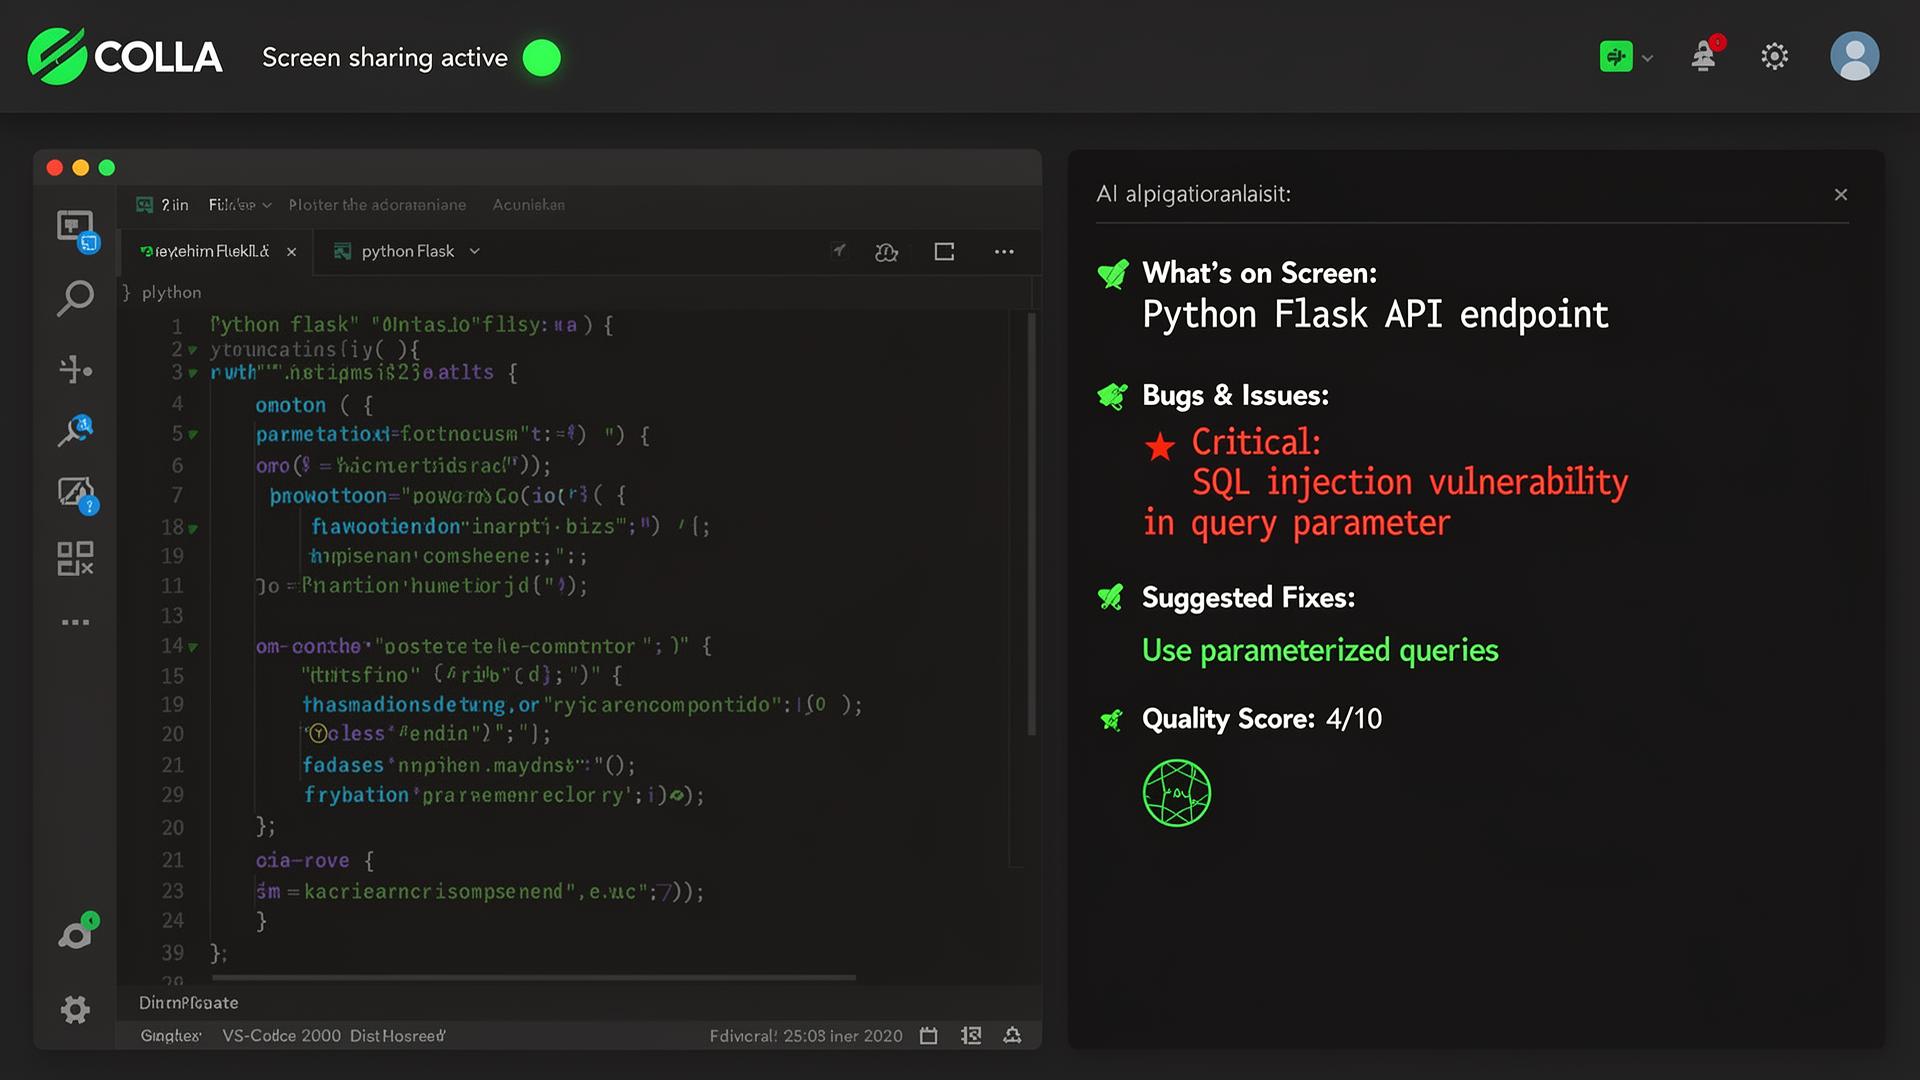Image resolution: width=1920 pixels, height=1080 pixels.
Task: Click the green screen sharing active indicator
Action: [542, 58]
